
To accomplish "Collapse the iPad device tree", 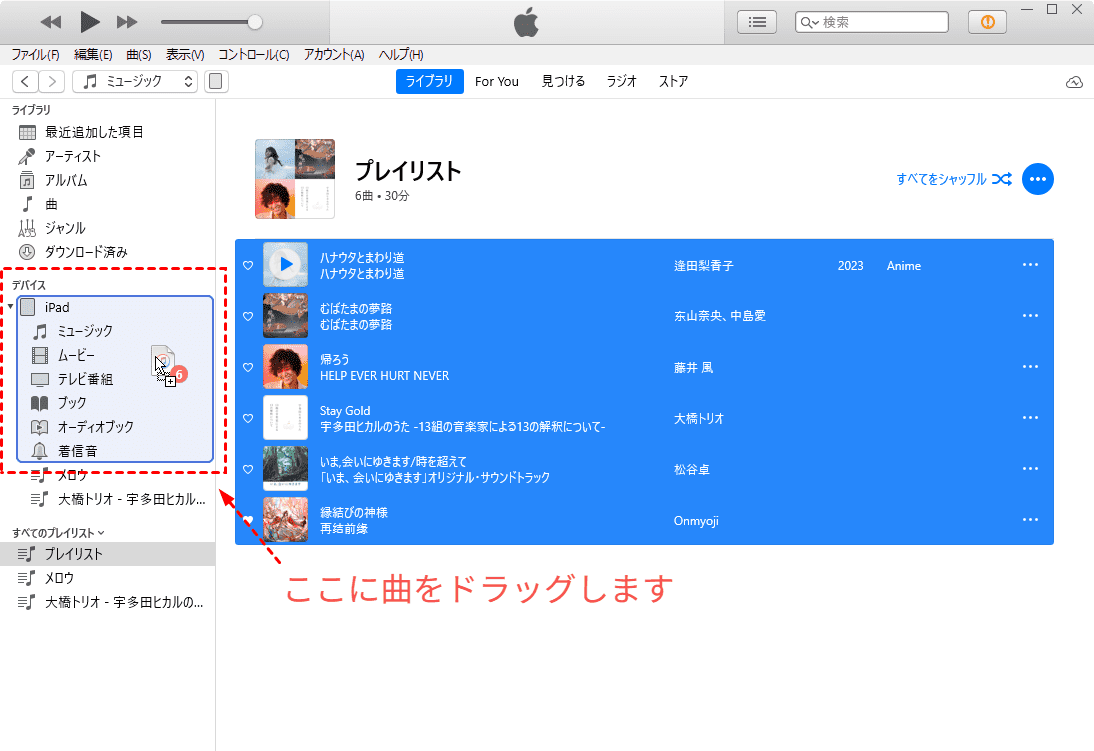I will pos(11,307).
